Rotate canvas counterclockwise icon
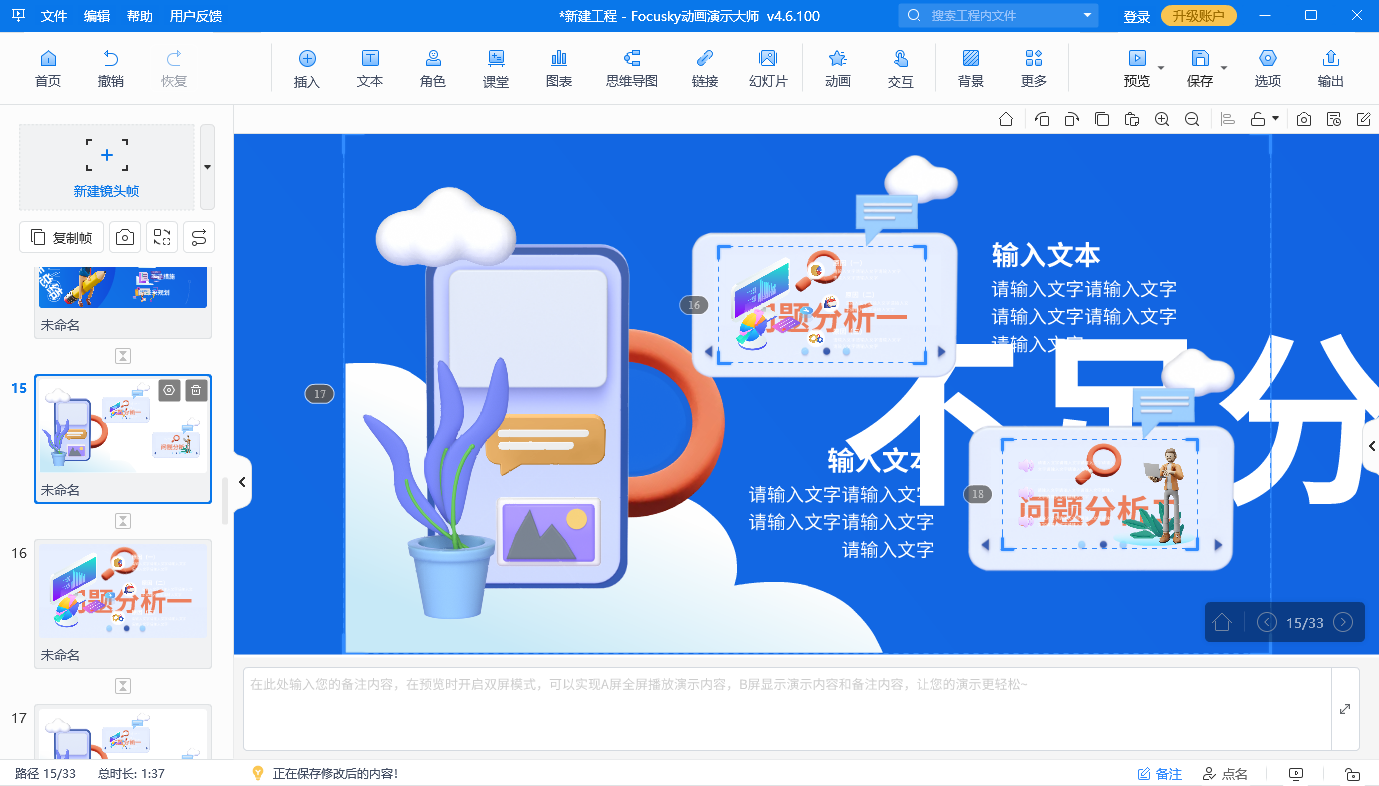This screenshot has height=786, width=1379. pos(1041,119)
